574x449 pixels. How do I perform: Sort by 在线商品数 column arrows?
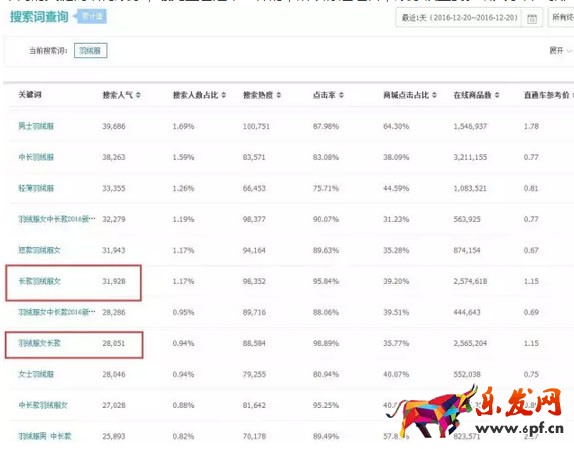point(497,95)
